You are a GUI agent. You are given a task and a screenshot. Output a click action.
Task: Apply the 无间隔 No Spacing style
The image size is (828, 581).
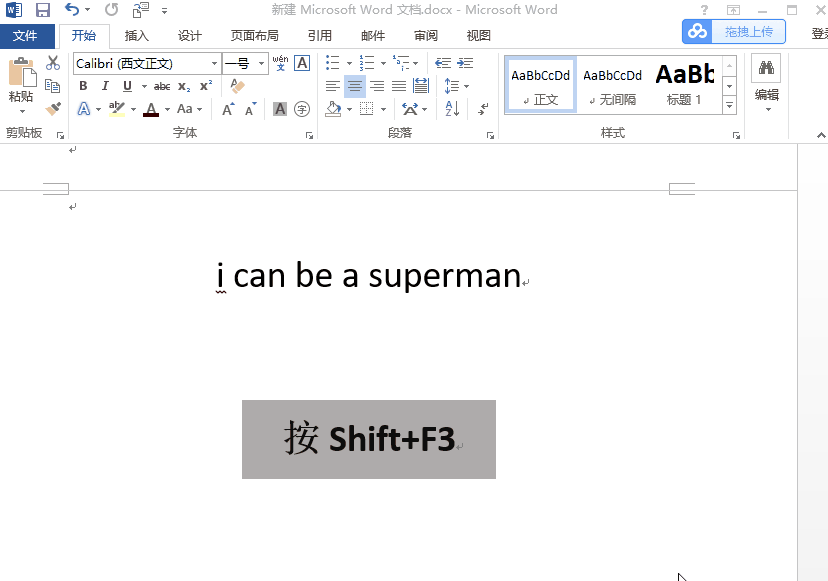coord(613,85)
